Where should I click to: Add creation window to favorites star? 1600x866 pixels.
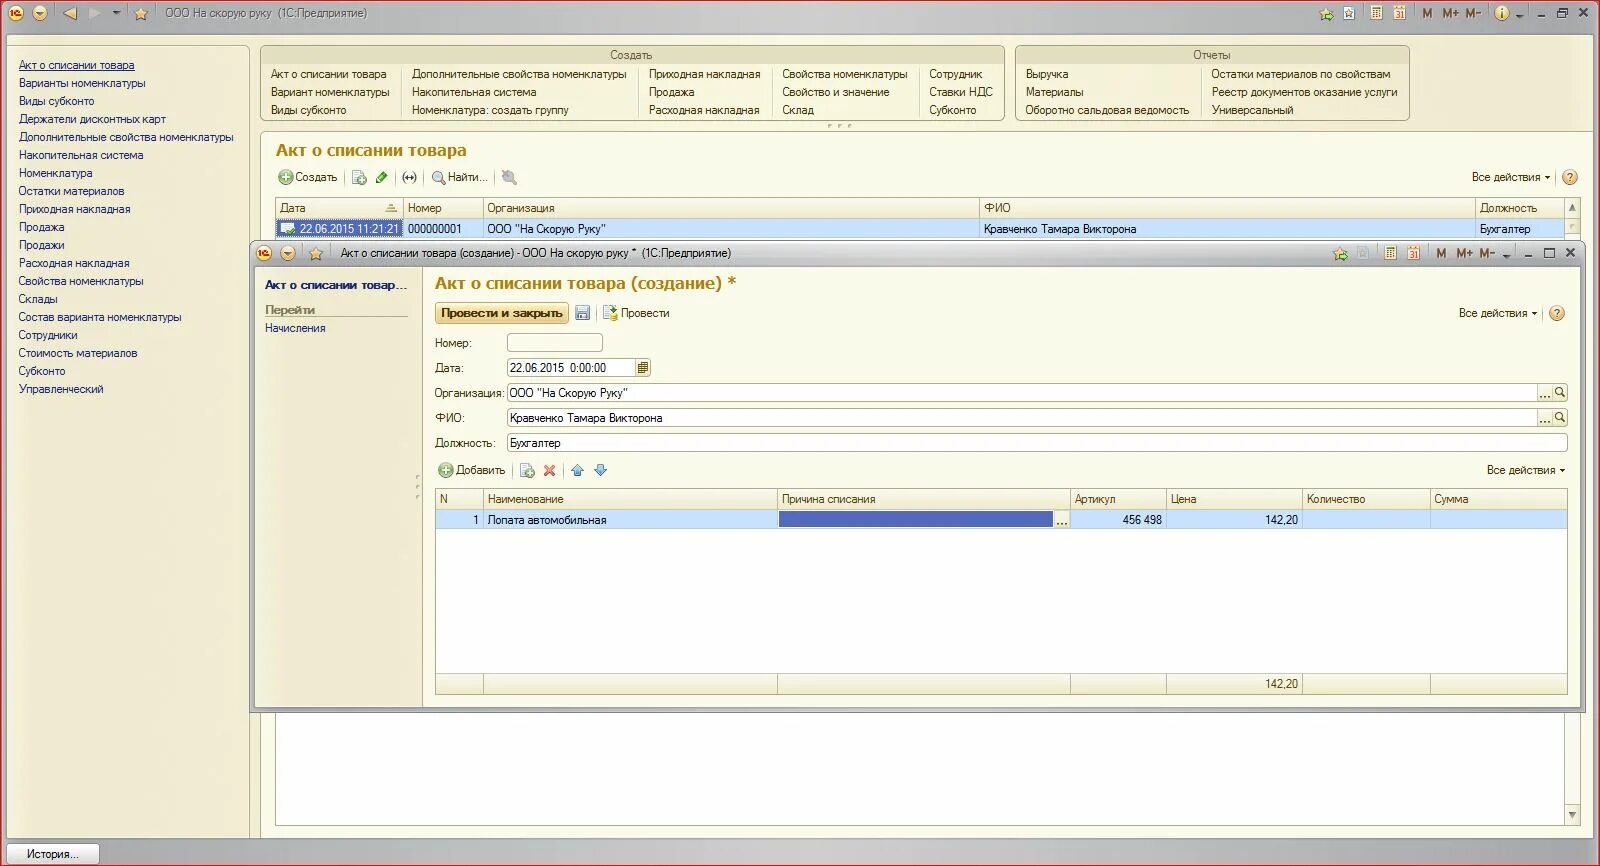(316, 253)
